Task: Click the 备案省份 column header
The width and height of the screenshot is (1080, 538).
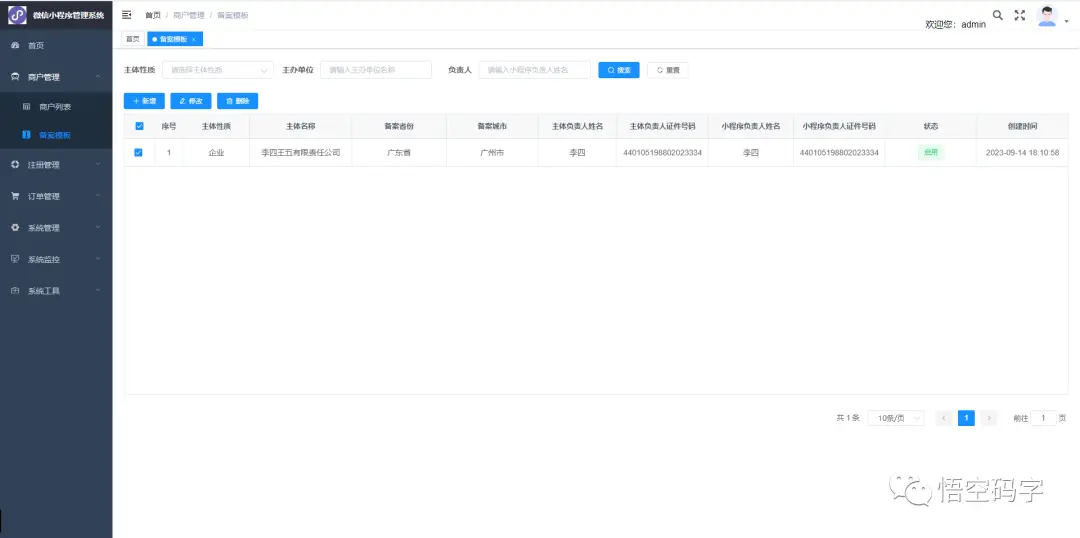Action: (x=399, y=127)
